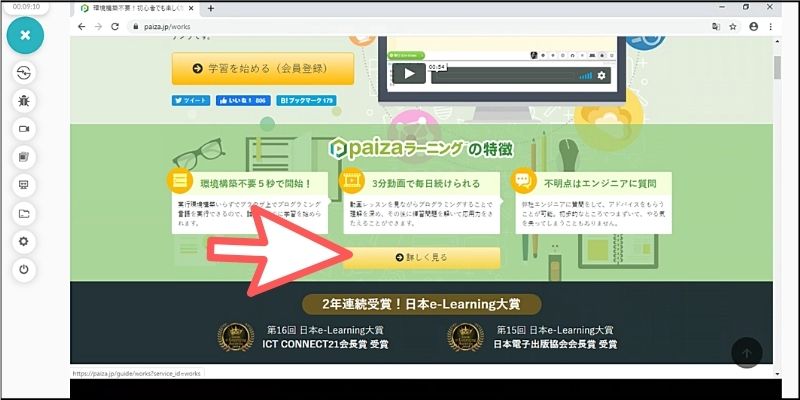This screenshot has width=800, height=400.
Task: Open the sidebar settings gear icon
Action: coord(24,241)
